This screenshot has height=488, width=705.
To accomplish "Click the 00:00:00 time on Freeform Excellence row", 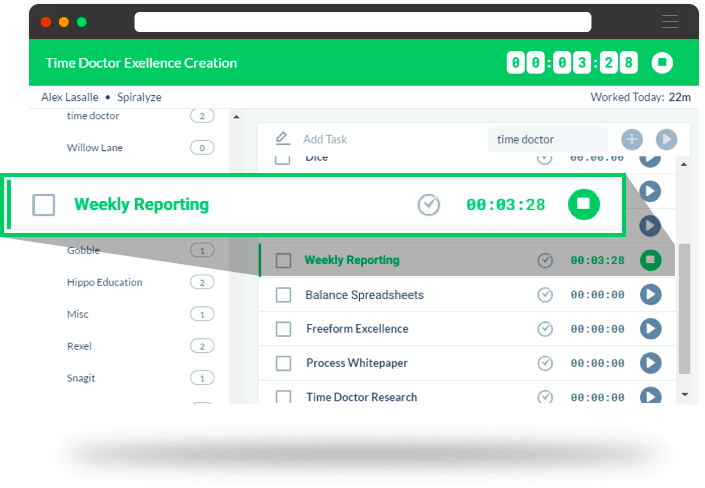I will [x=597, y=329].
